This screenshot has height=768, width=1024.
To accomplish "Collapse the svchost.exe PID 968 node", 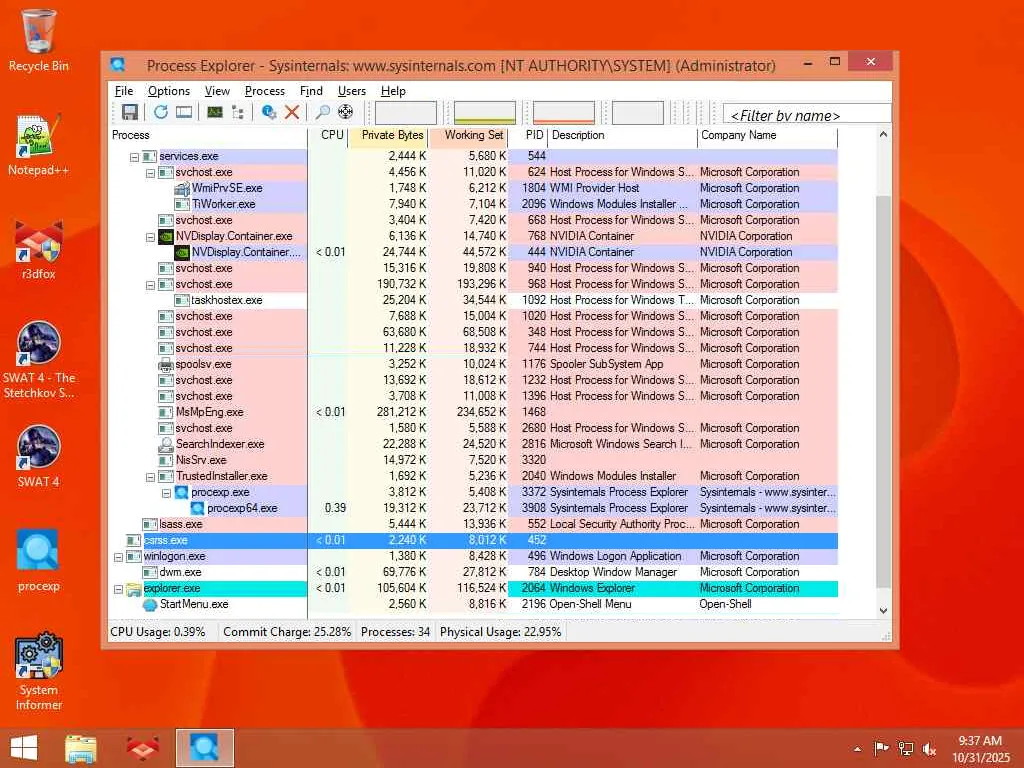I will [150, 285].
